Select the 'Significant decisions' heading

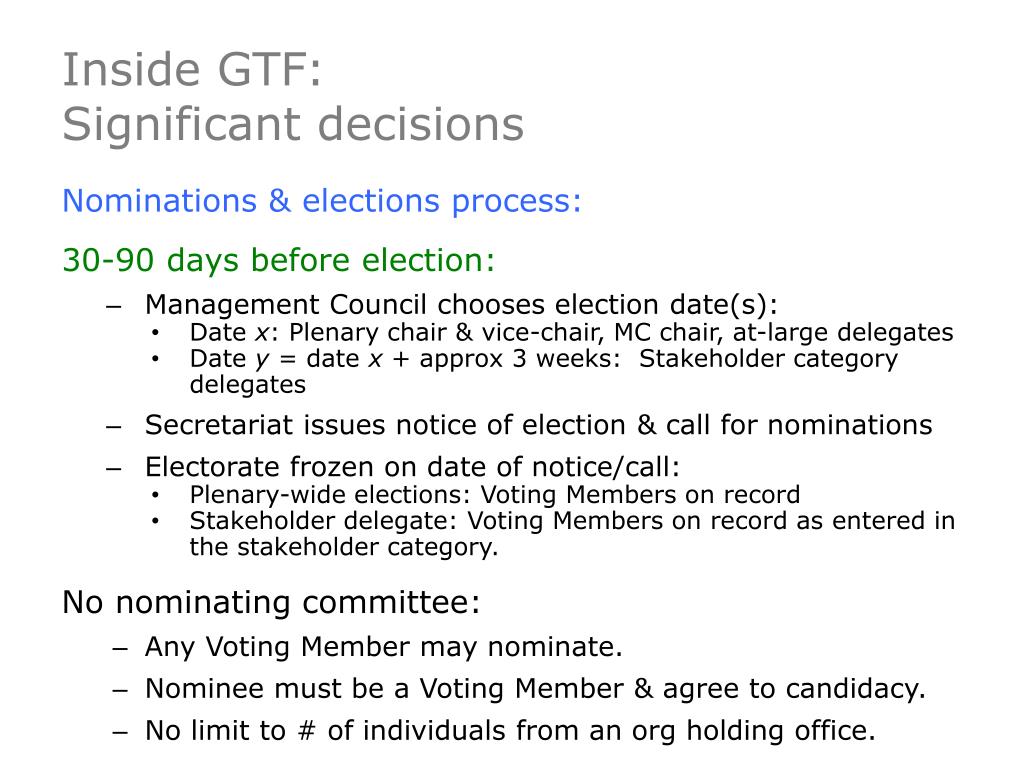click(293, 124)
